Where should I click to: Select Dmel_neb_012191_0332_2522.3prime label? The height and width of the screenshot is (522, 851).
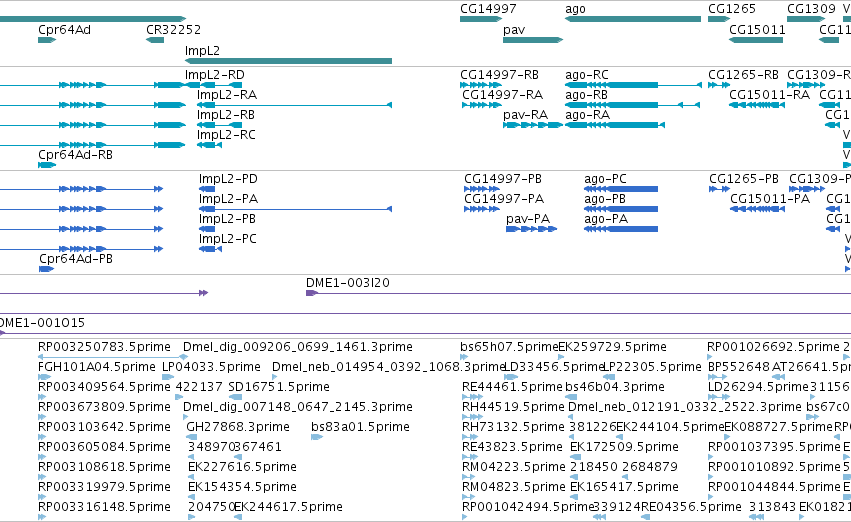click(684, 408)
